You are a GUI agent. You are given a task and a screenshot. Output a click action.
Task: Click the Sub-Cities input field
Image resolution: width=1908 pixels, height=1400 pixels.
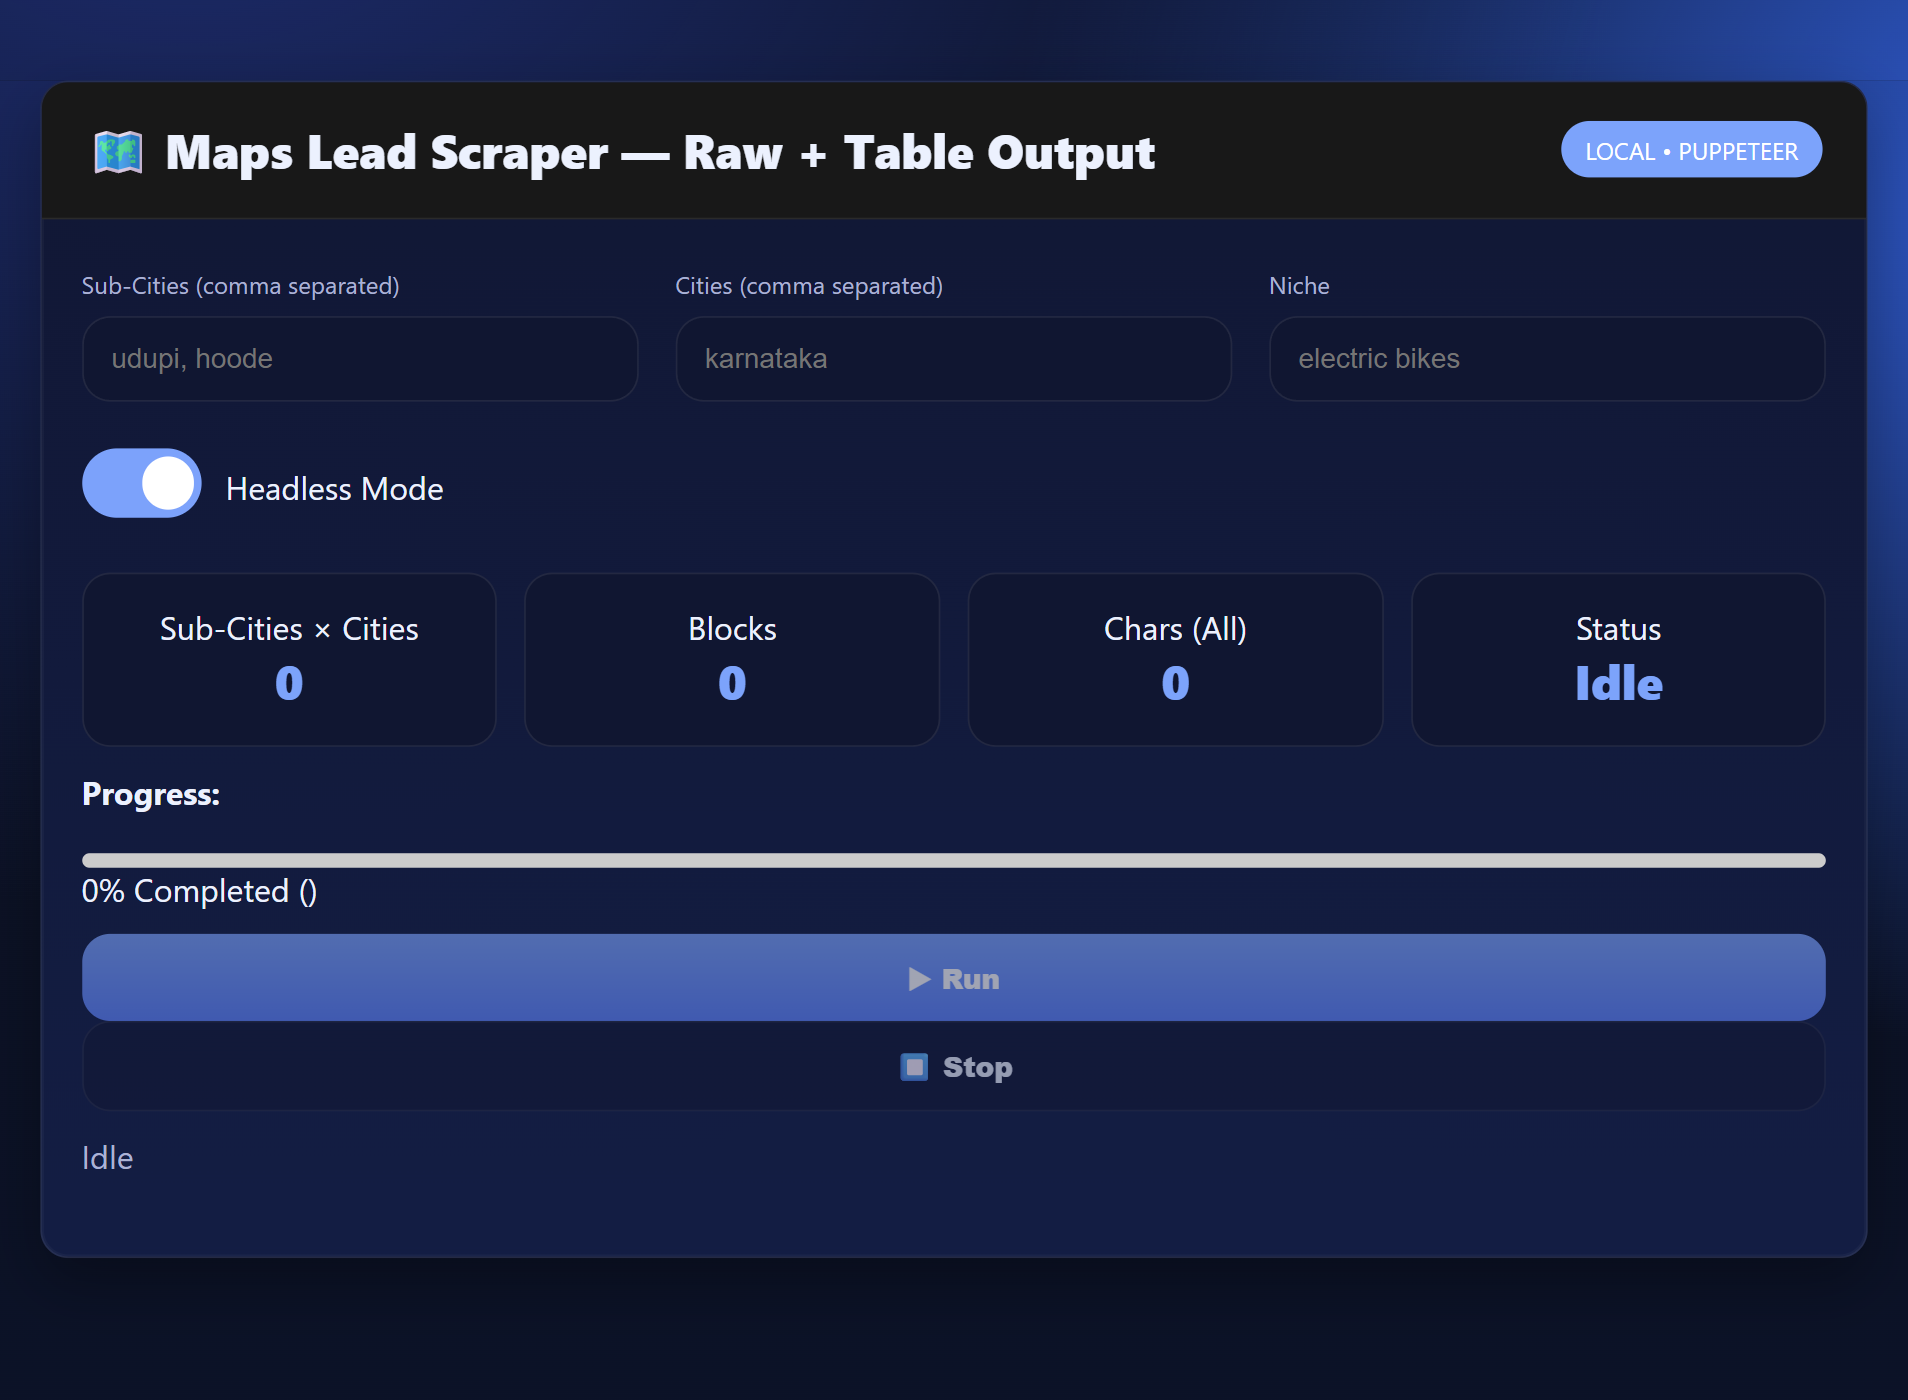358,359
